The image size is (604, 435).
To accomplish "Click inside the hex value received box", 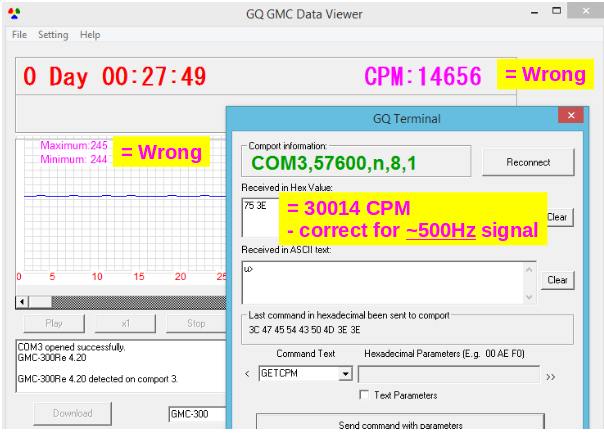I will tap(260, 218).
